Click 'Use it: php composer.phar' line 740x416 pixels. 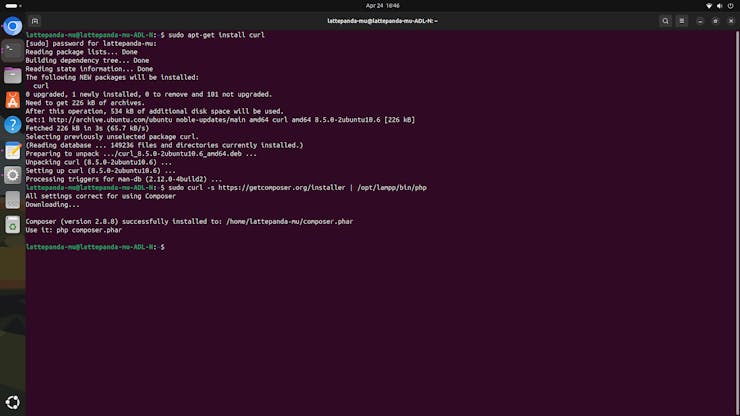74,230
